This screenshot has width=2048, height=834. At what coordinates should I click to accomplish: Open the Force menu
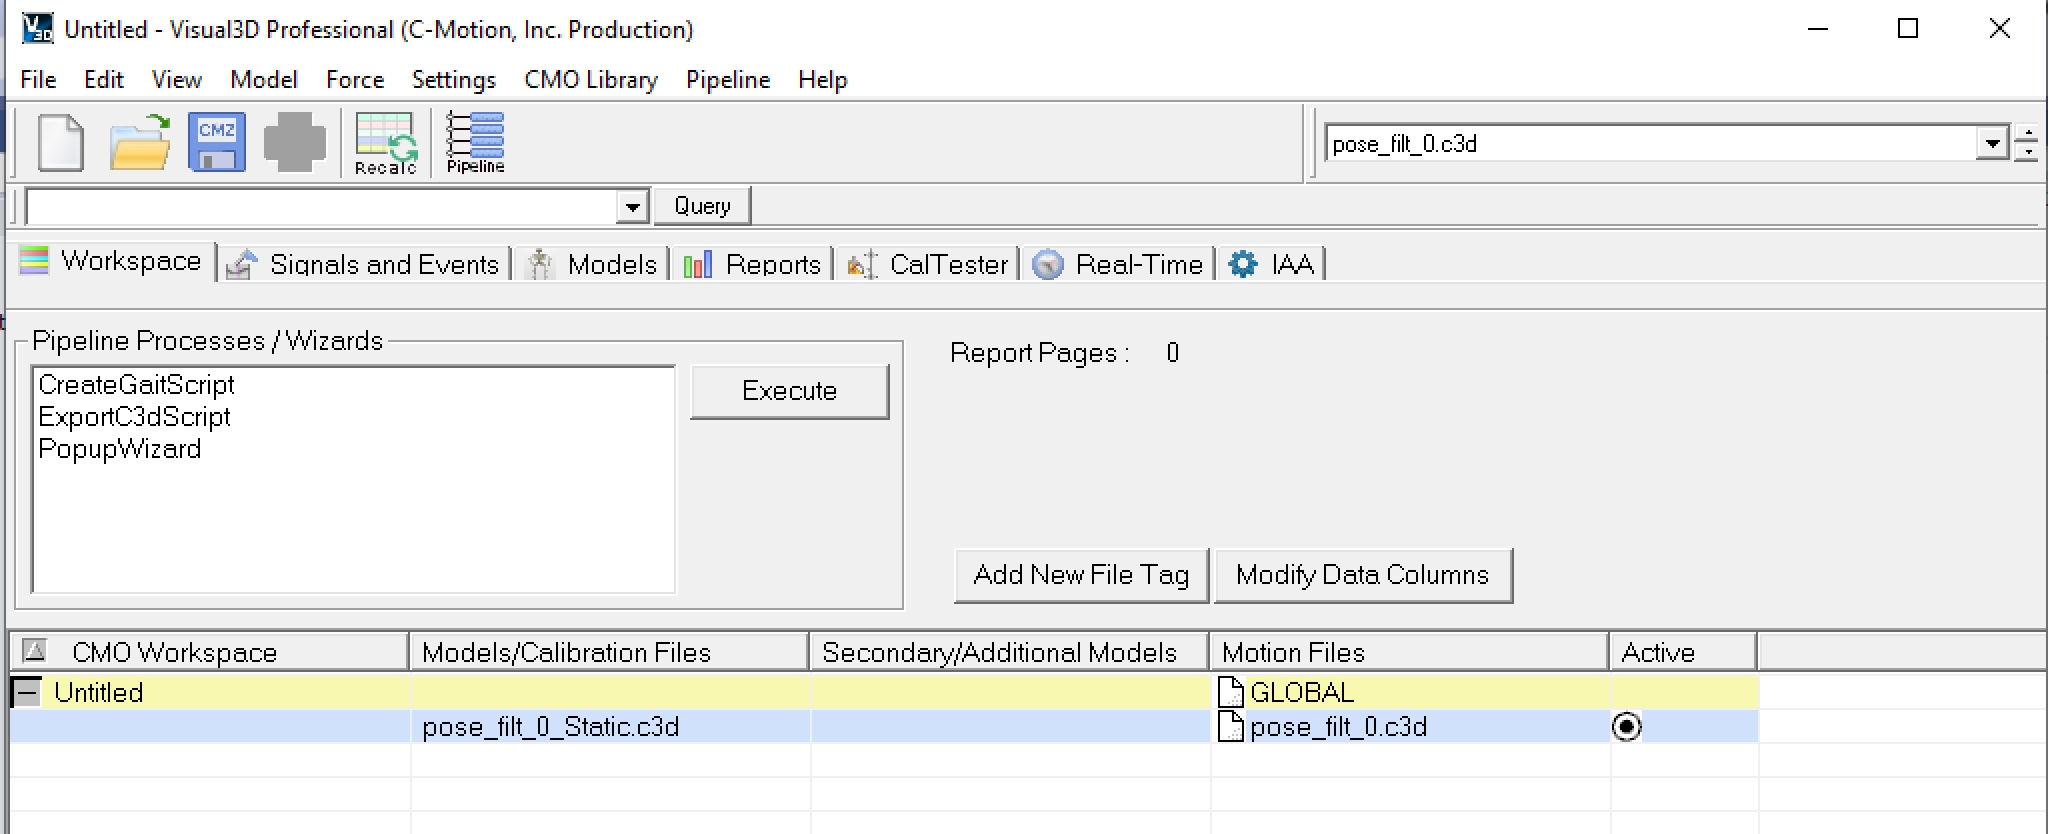[x=355, y=80]
